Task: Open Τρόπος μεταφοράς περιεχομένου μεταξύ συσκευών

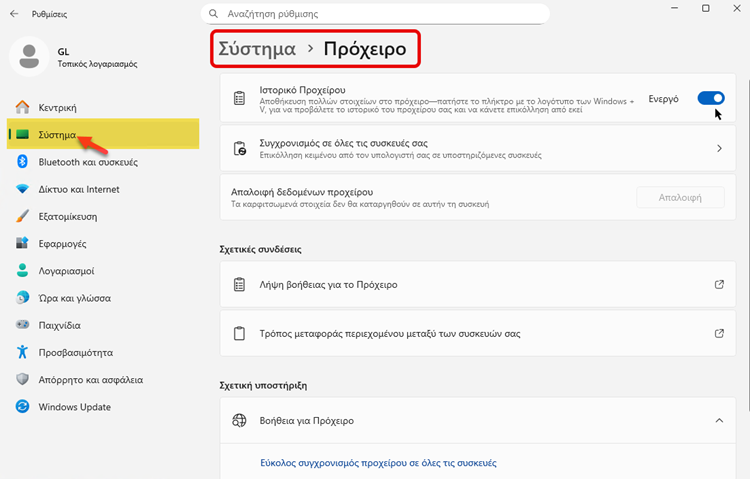Action: pyautogui.click(x=477, y=333)
